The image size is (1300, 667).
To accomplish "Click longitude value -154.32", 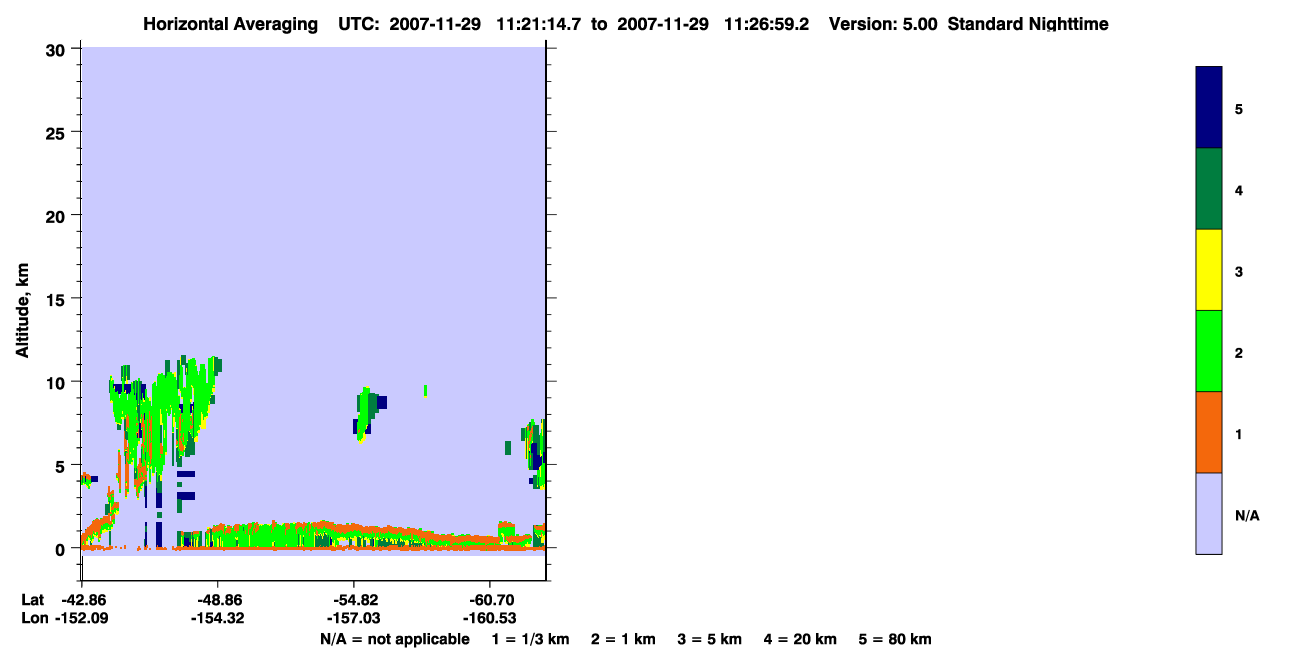I will tap(218, 619).
